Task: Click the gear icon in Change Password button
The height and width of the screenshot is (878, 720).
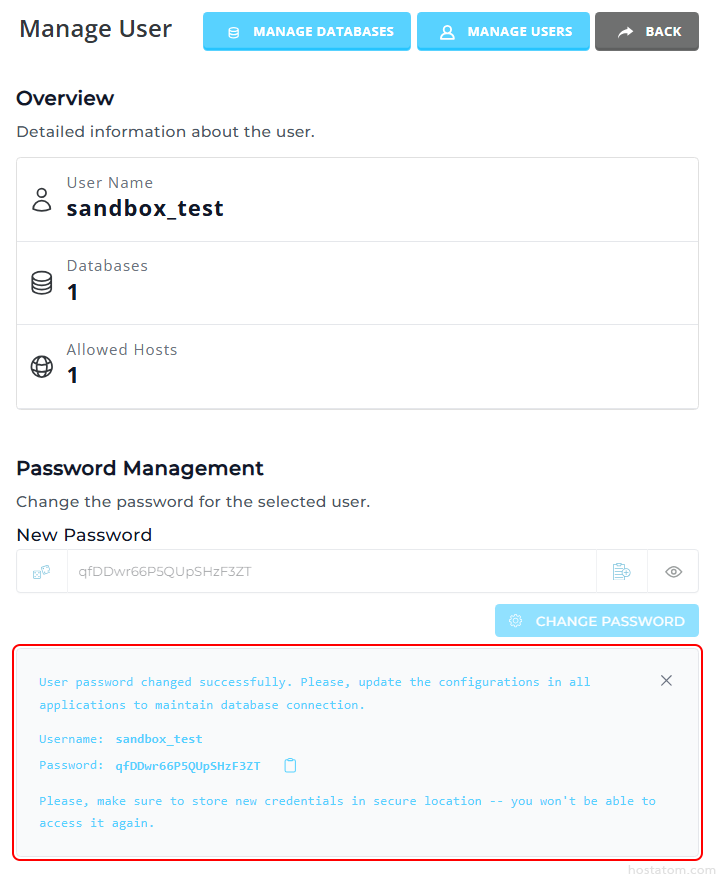Action: coord(516,621)
